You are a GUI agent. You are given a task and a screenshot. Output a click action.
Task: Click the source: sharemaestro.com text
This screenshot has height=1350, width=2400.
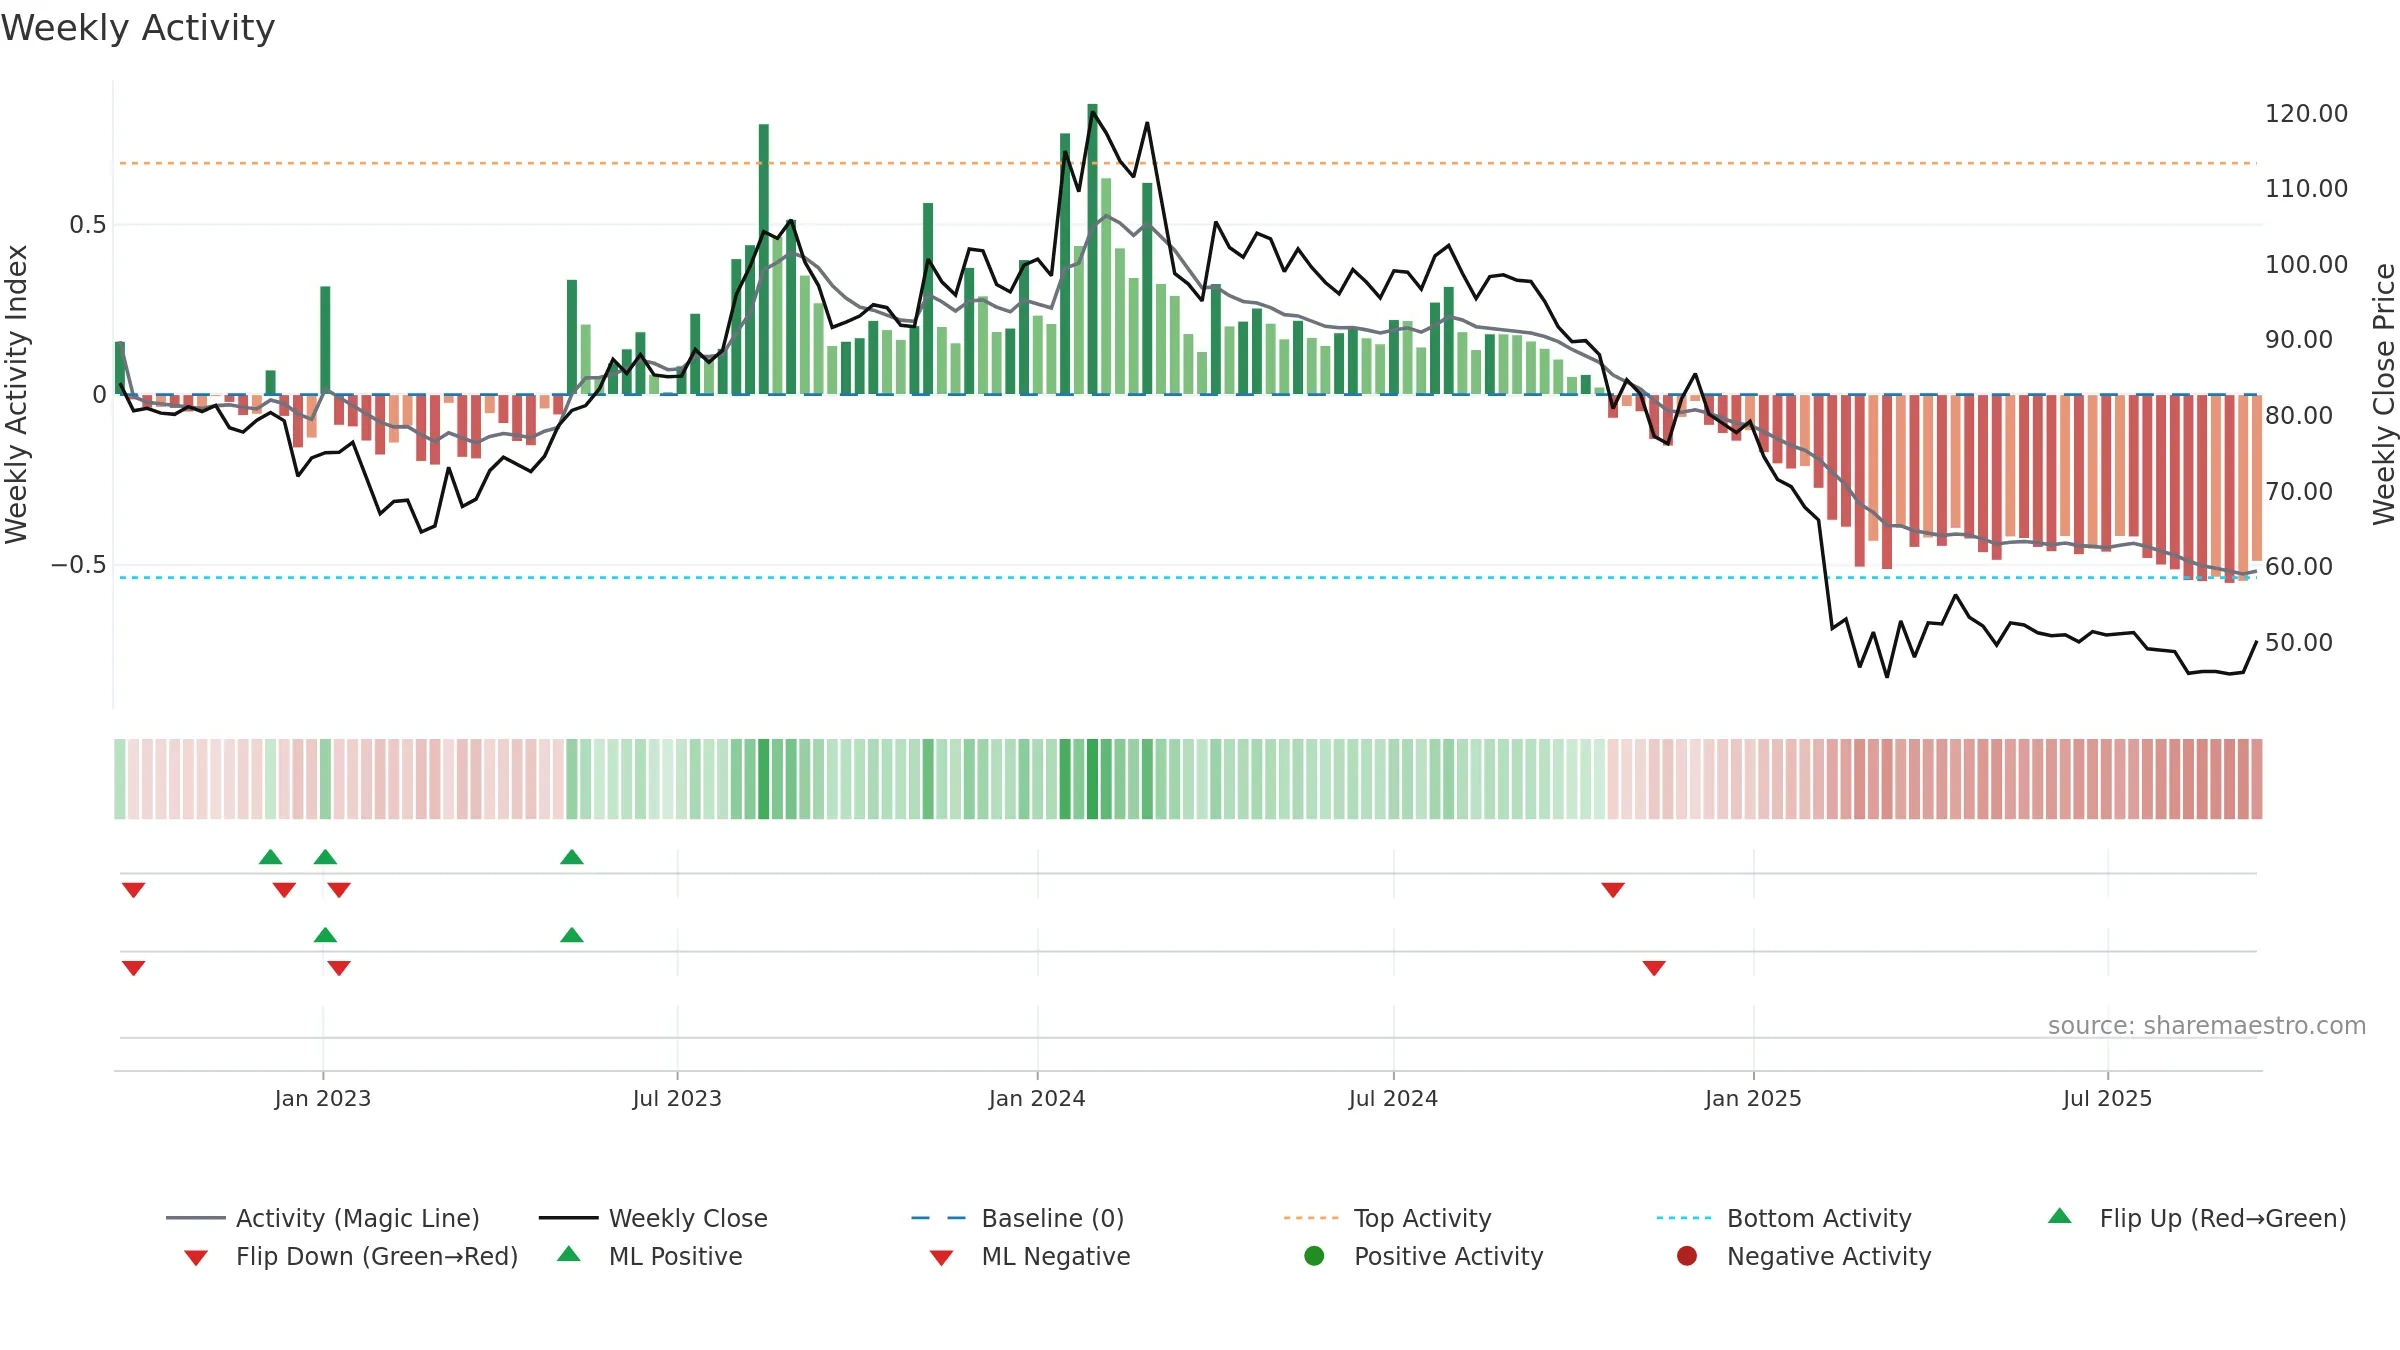(2207, 1026)
